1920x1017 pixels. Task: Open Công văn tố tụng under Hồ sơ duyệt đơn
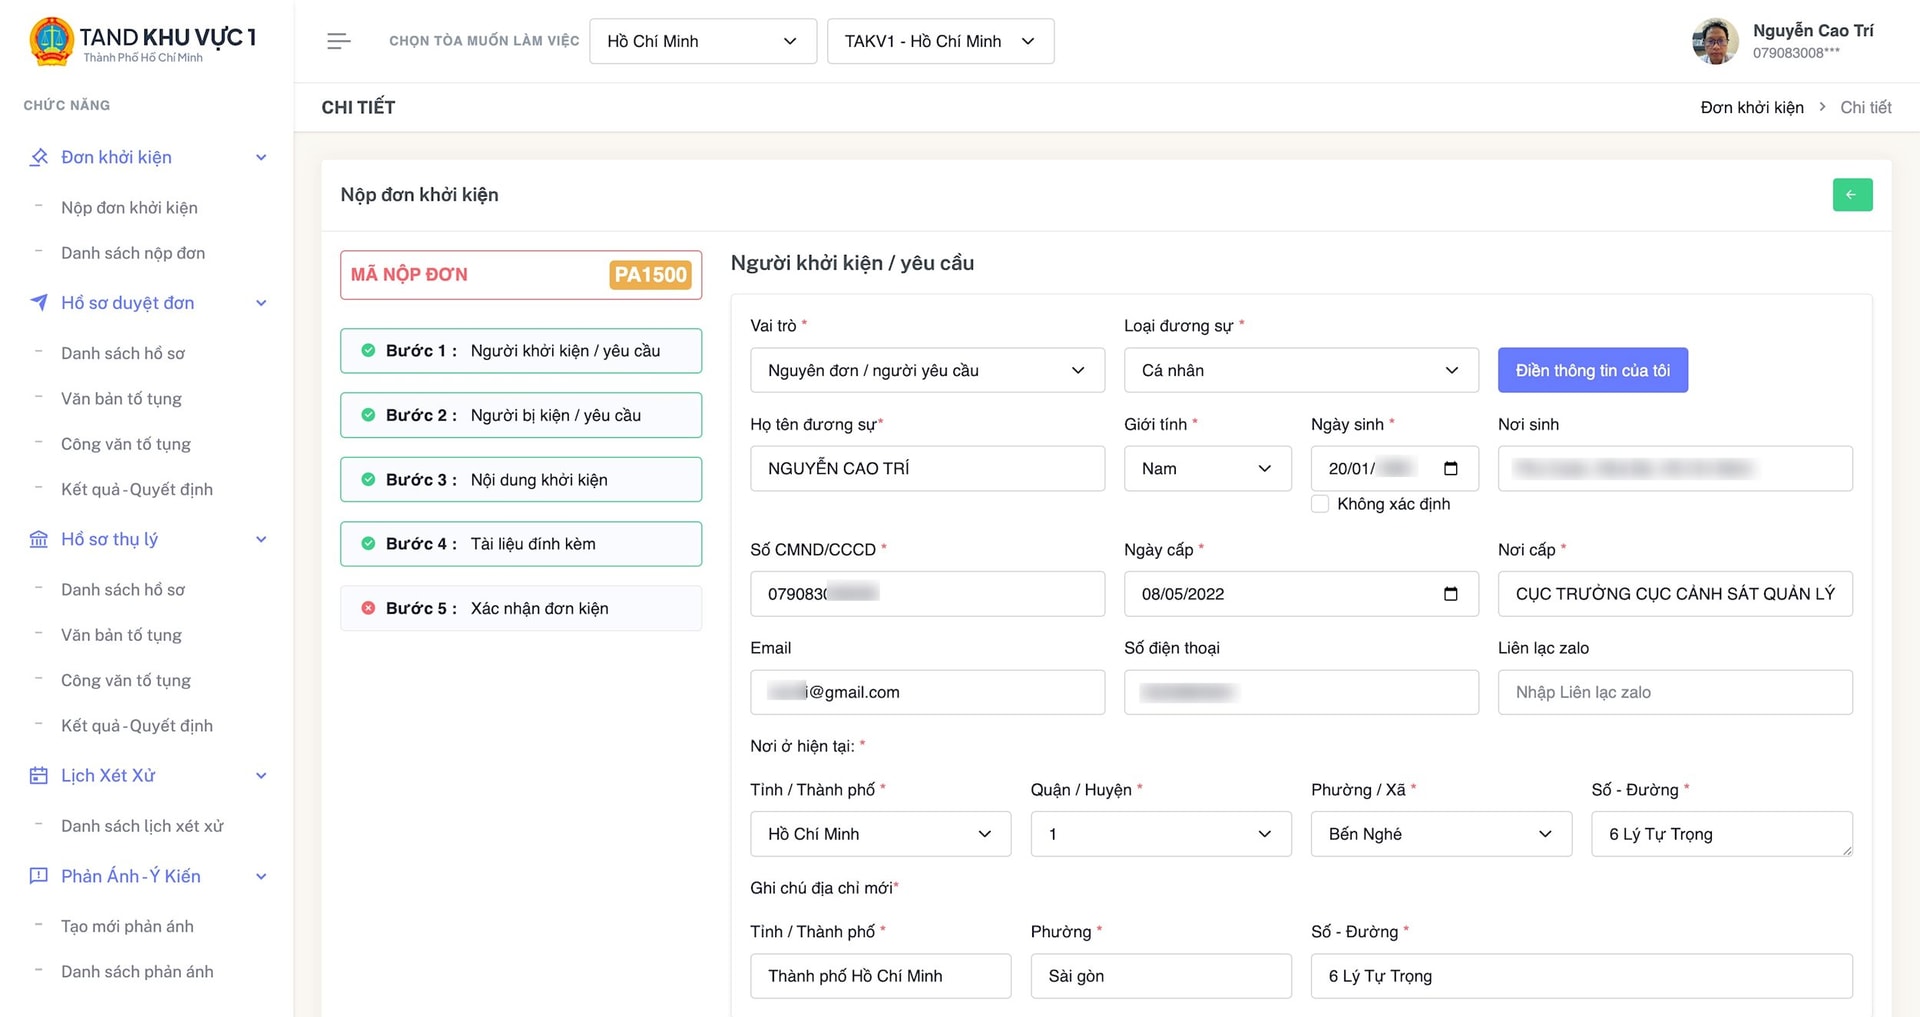pyautogui.click(x=126, y=444)
